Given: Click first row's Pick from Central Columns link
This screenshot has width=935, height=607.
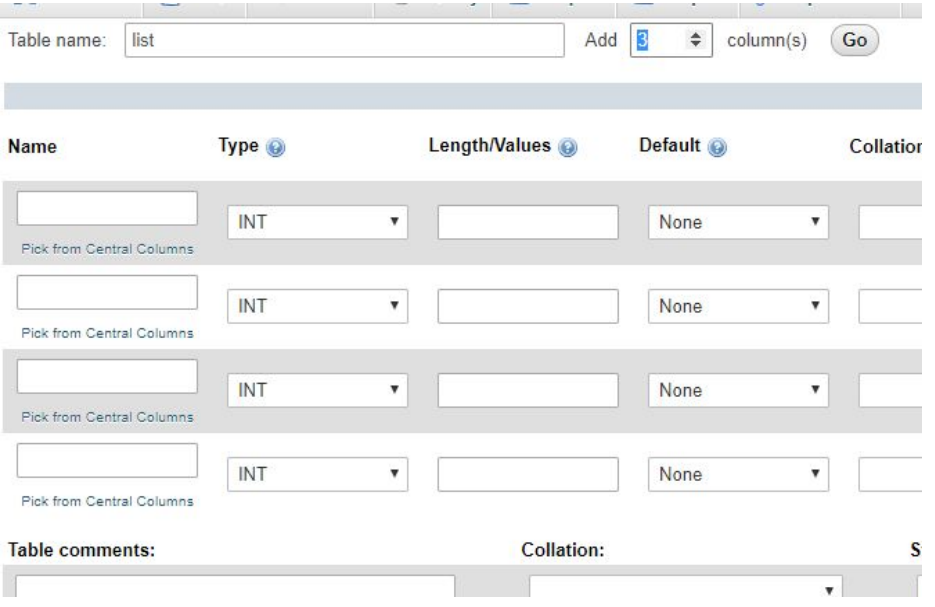Looking at the screenshot, I should tap(106, 249).
